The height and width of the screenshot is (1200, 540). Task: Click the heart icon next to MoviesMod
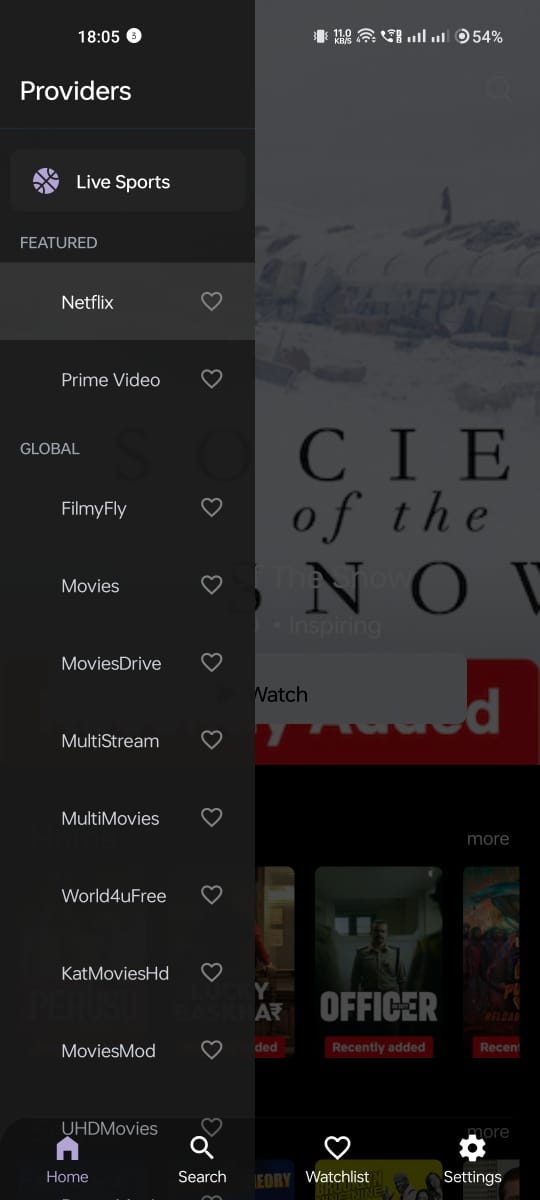[x=211, y=1050]
